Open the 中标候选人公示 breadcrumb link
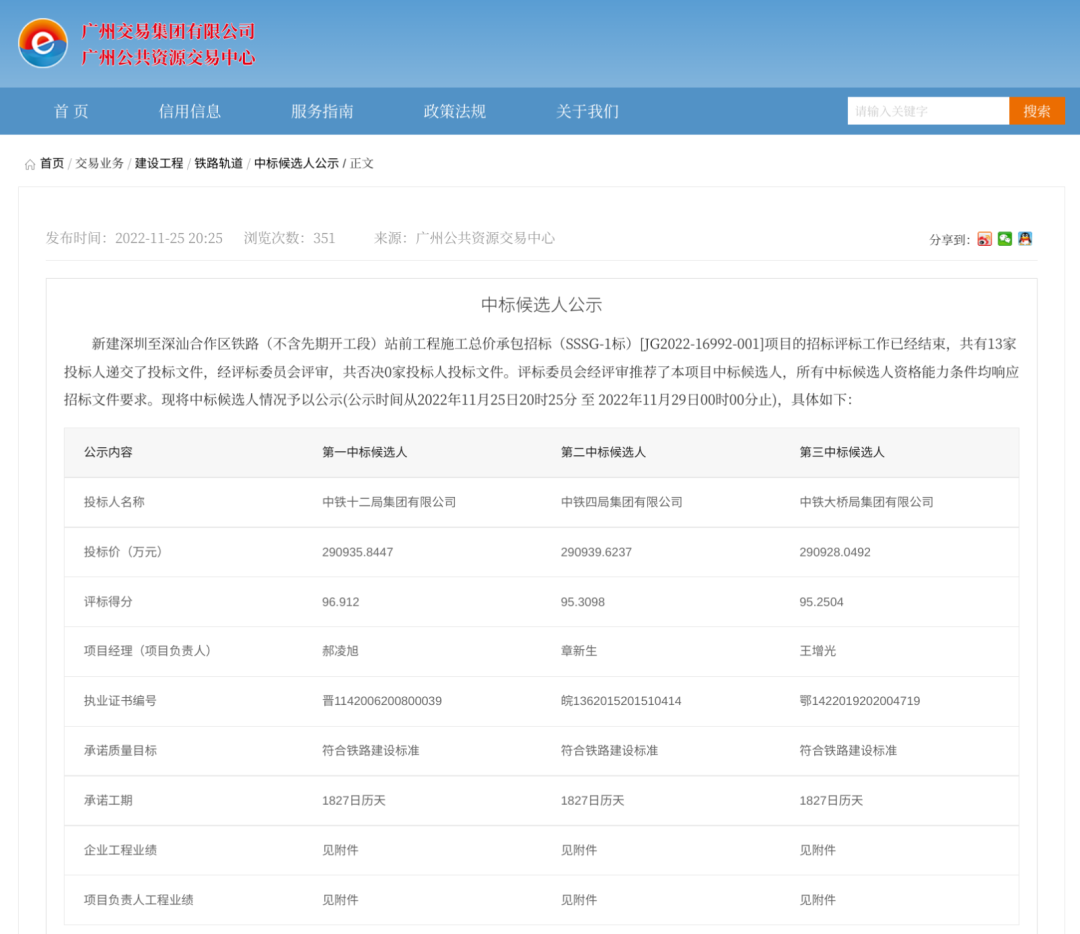 (296, 163)
